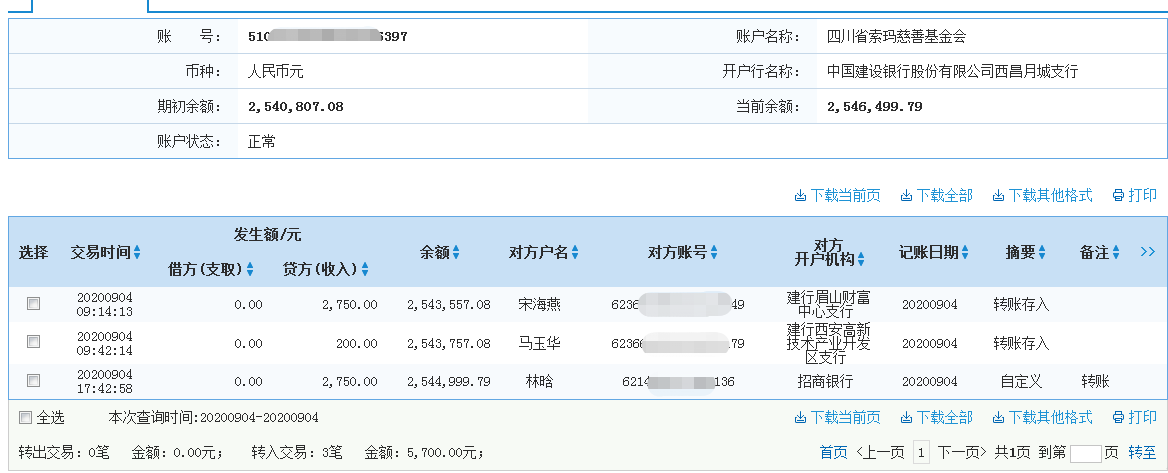
Task: Check the 全选 select-all checkbox
Action: 25,417
